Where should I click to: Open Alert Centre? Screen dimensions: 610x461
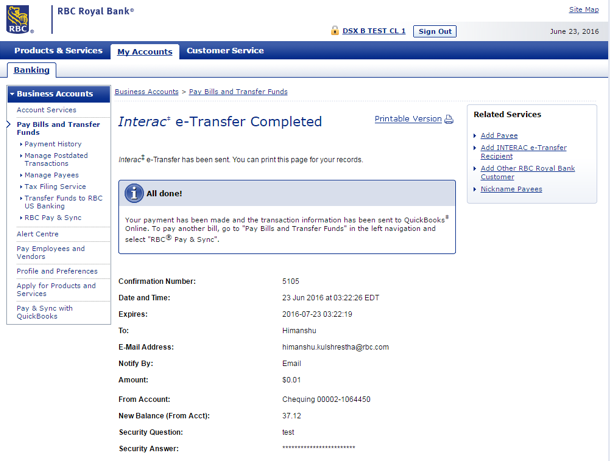tap(37, 234)
